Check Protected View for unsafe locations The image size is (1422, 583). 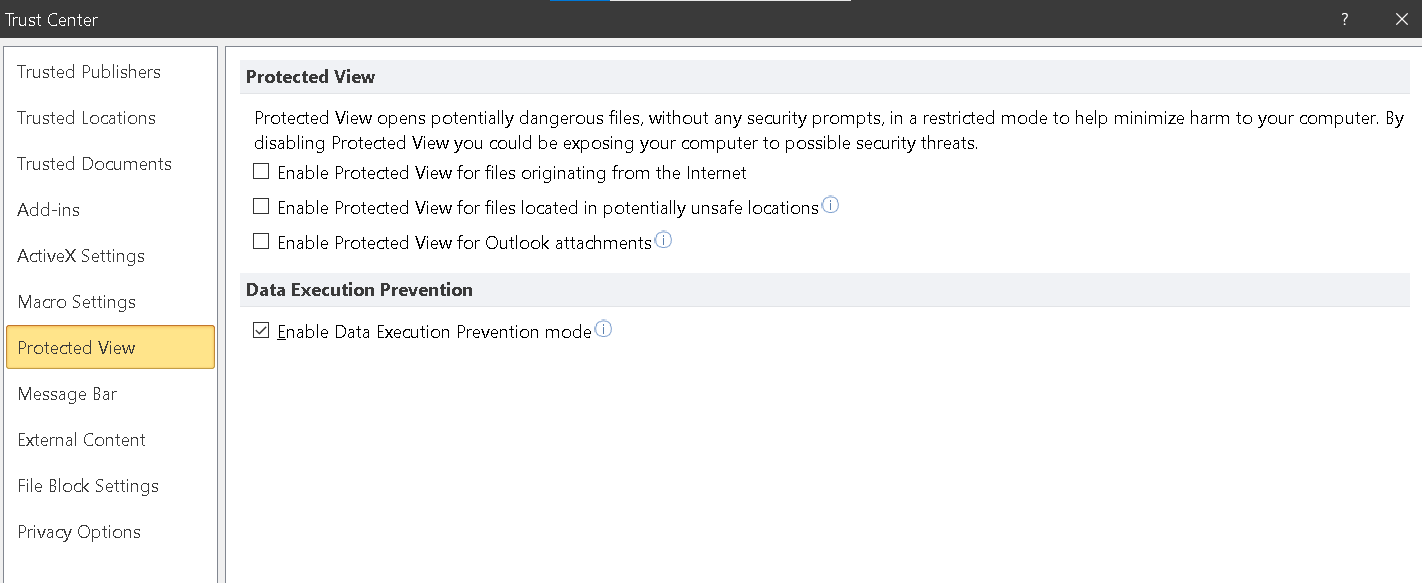pyautogui.click(x=261, y=207)
